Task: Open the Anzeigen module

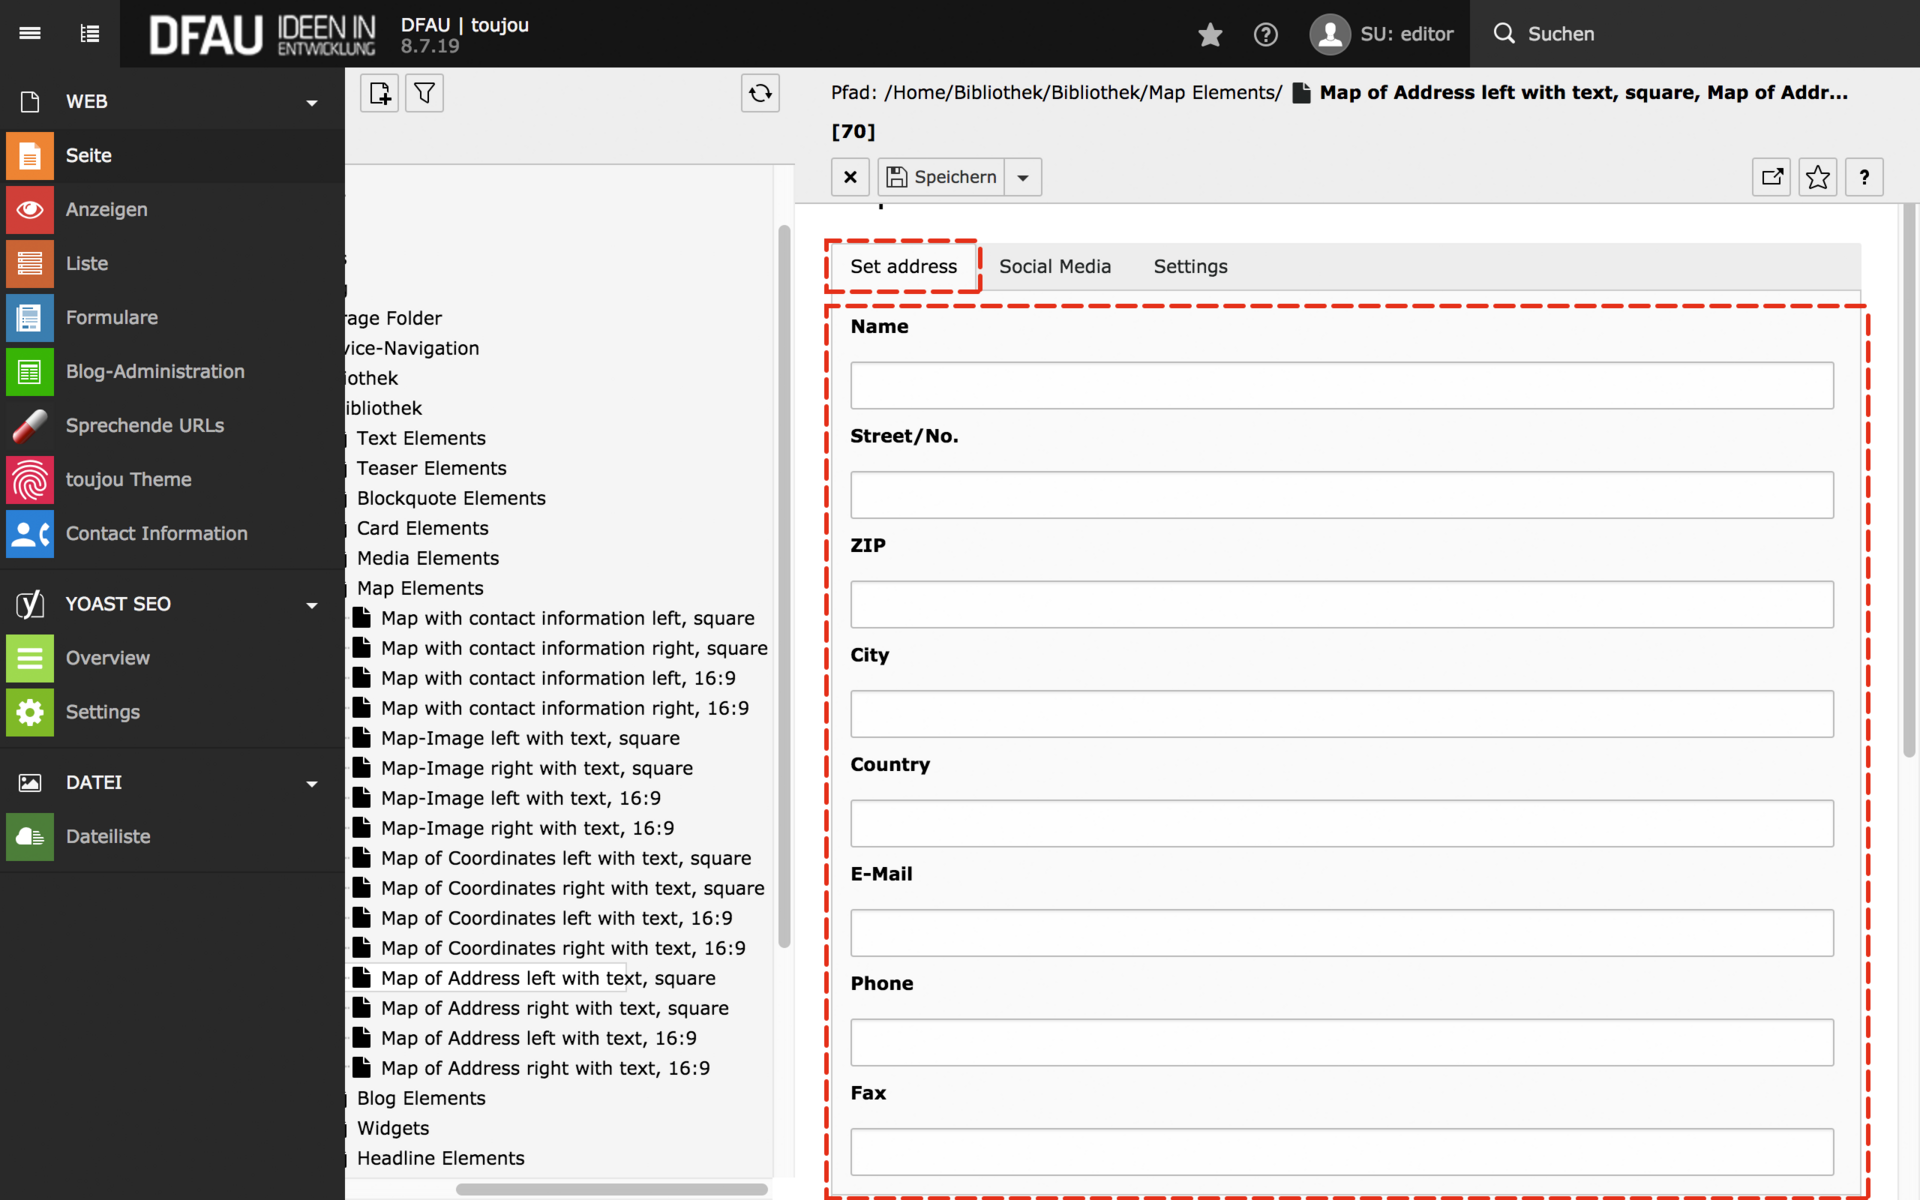Action: [172, 209]
